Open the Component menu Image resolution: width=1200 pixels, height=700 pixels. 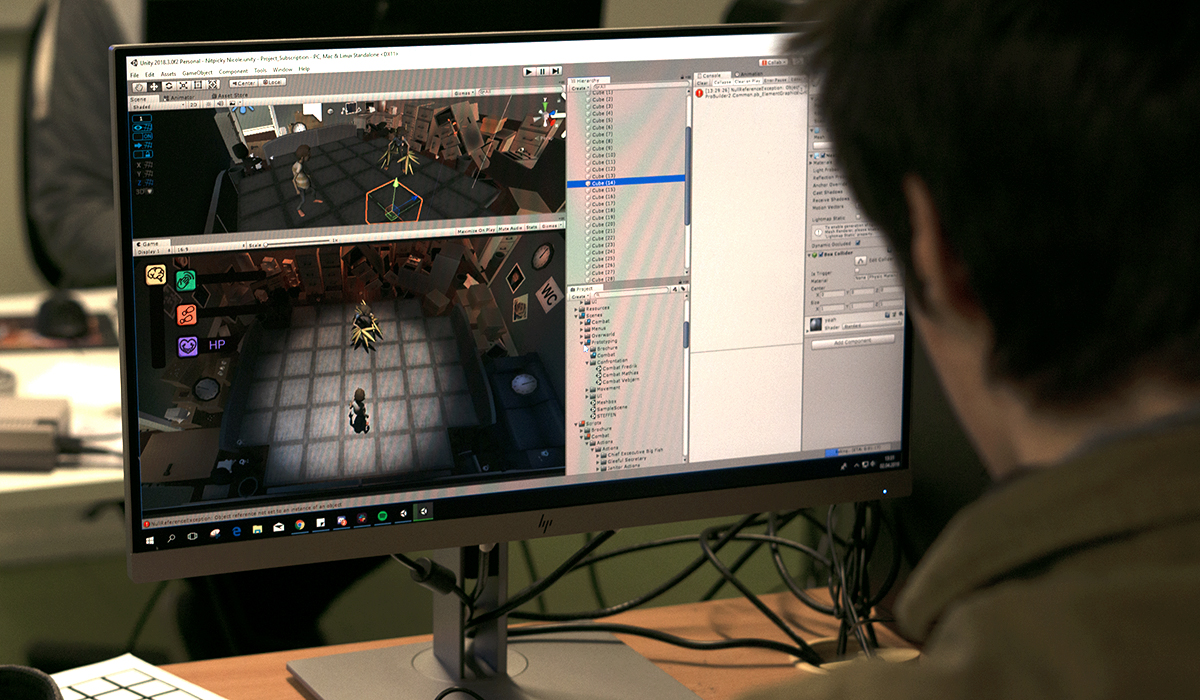coord(233,72)
